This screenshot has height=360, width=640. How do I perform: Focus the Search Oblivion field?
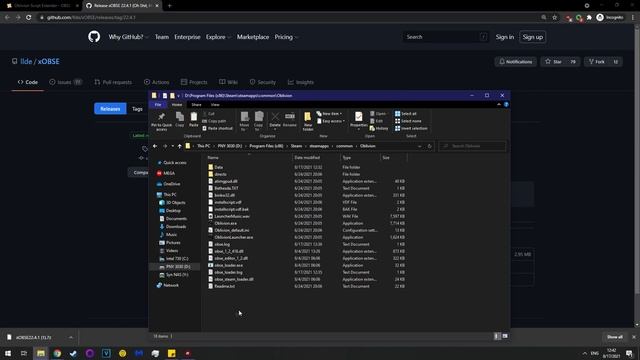click(x=472, y=146)
